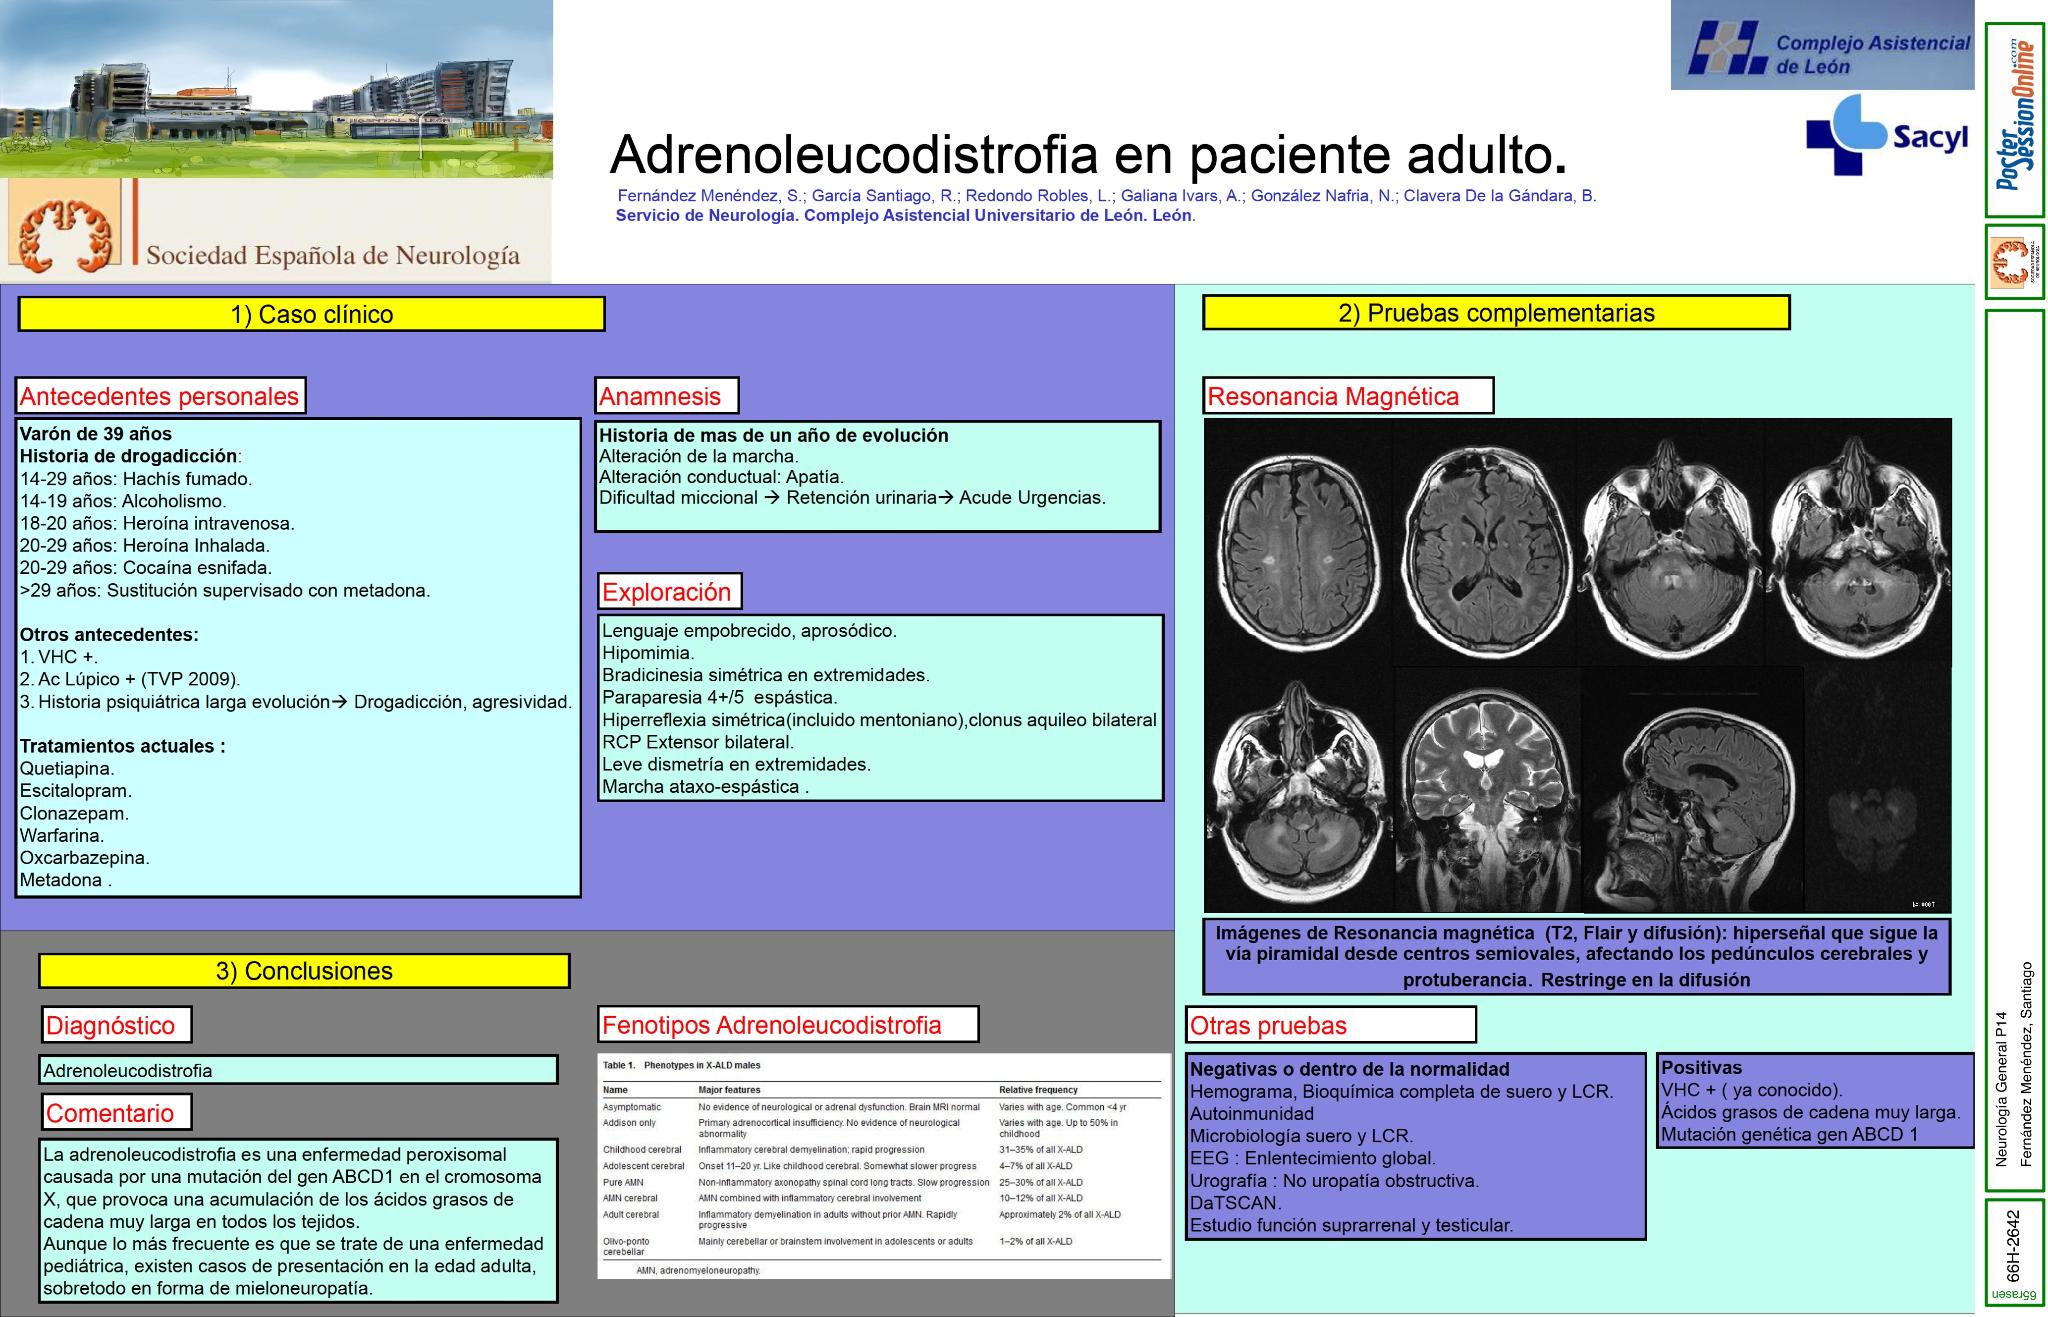This screenshot has width=2048, height=1317.
Task: Click the line 'EEG : Enlentecimiento global.'
Action: (x=1313, y=1158)
